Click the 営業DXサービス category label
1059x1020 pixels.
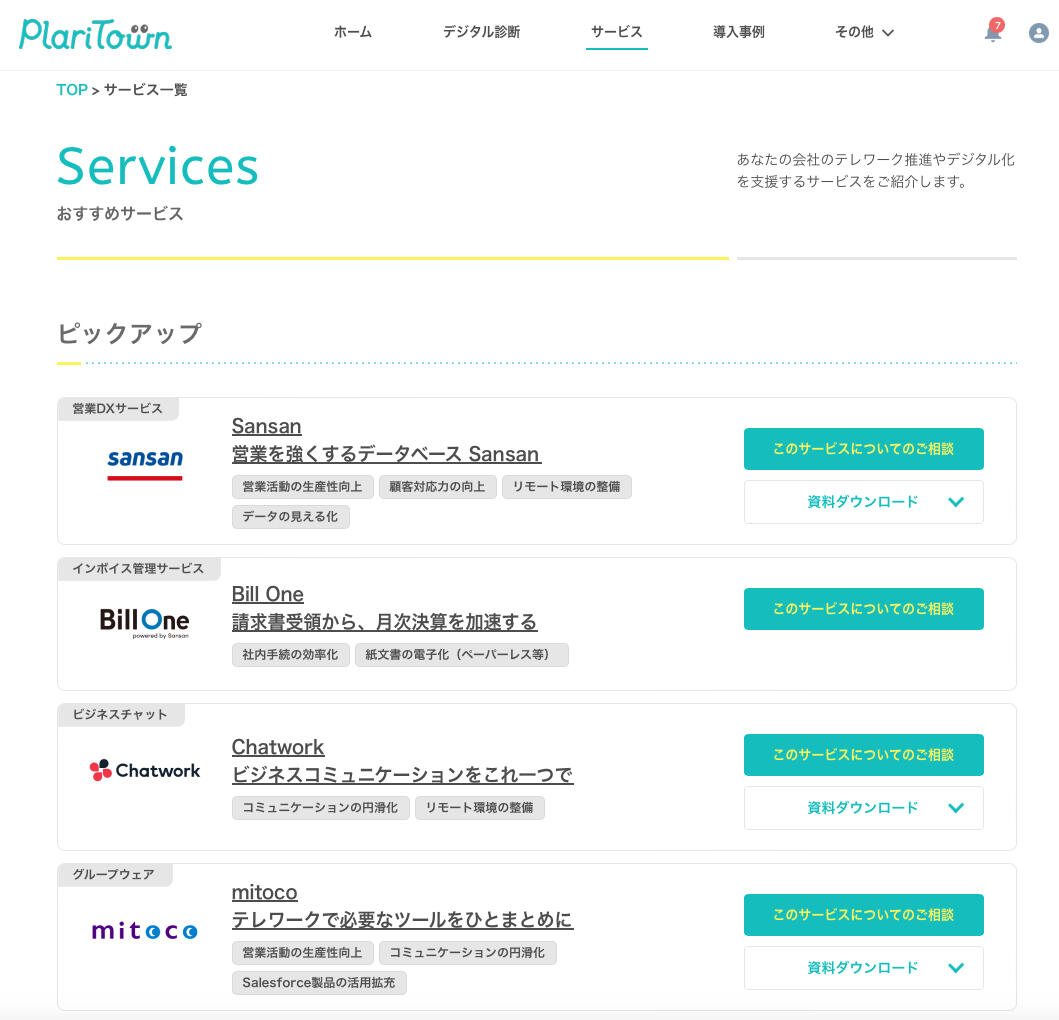point(118,409)
